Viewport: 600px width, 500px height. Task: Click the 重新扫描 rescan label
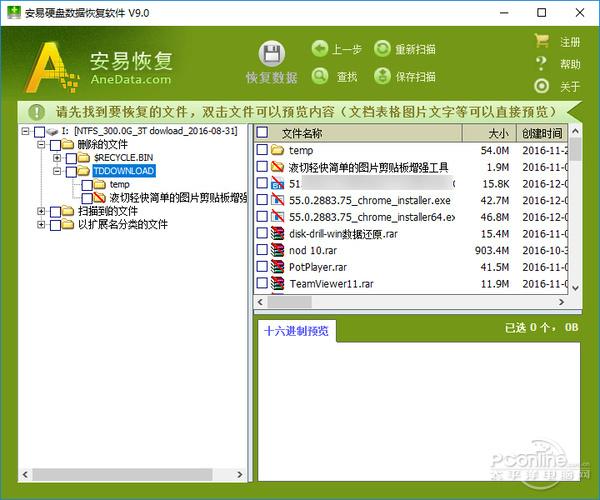point(415,49)
